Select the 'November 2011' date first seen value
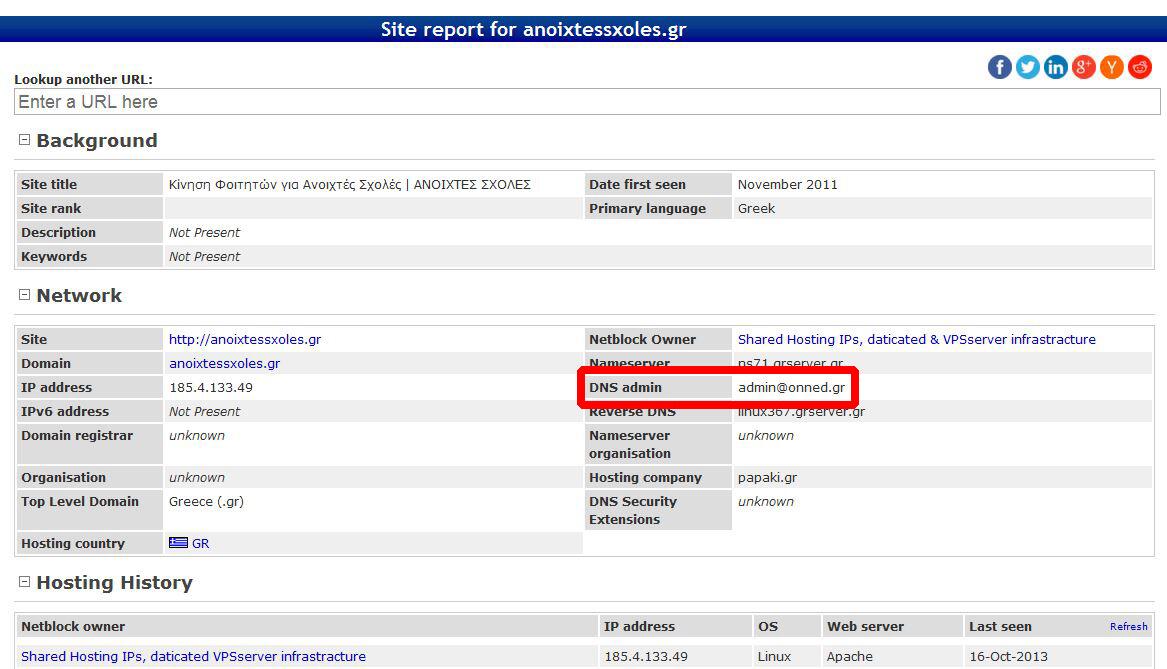1167x669 pixels. coord(787,185)
